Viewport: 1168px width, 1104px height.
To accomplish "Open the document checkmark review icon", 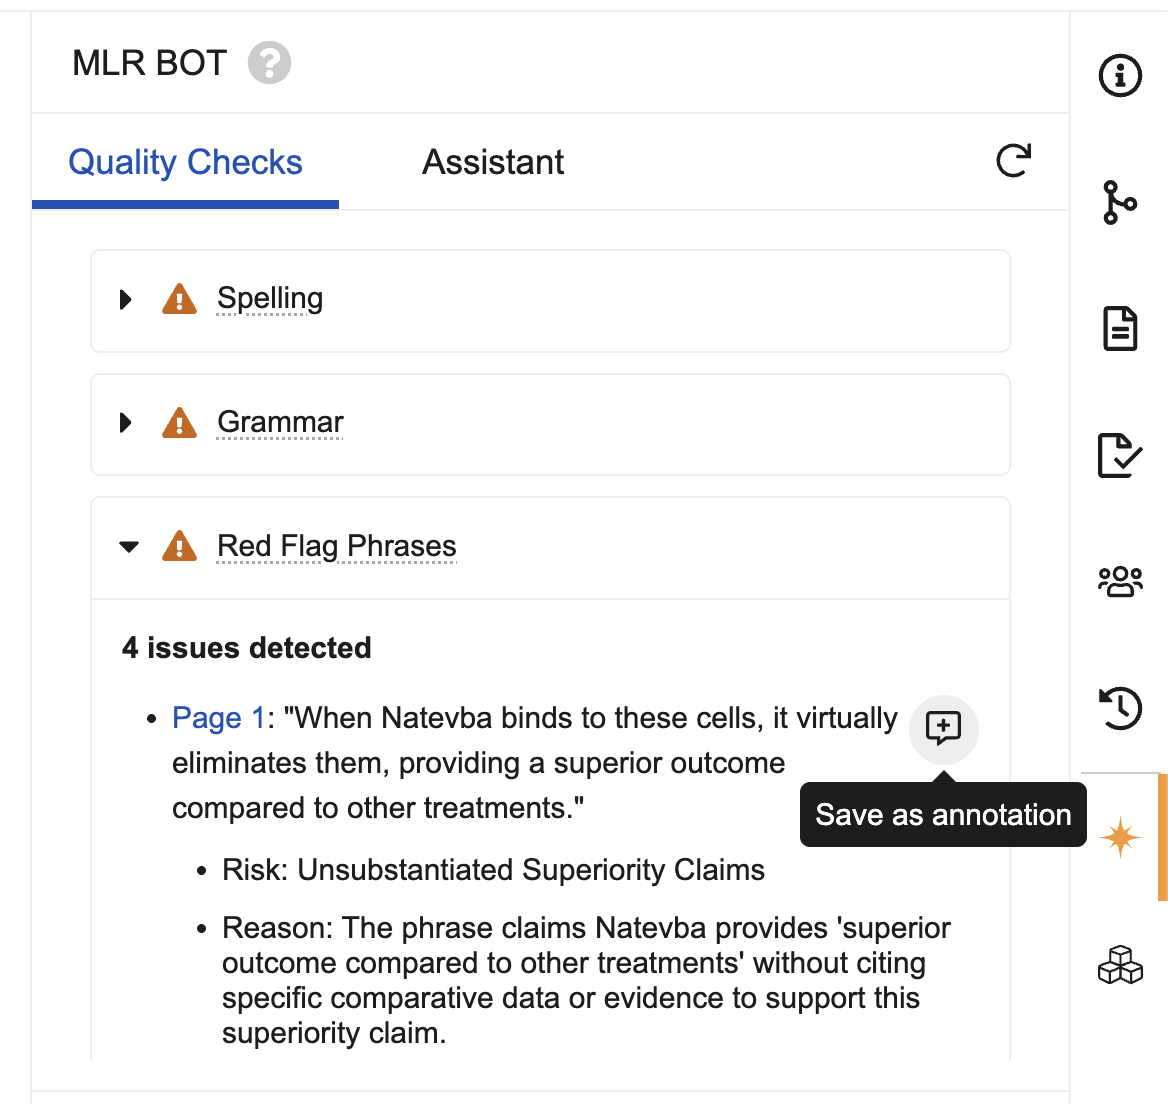I will tap(1120, 454).
